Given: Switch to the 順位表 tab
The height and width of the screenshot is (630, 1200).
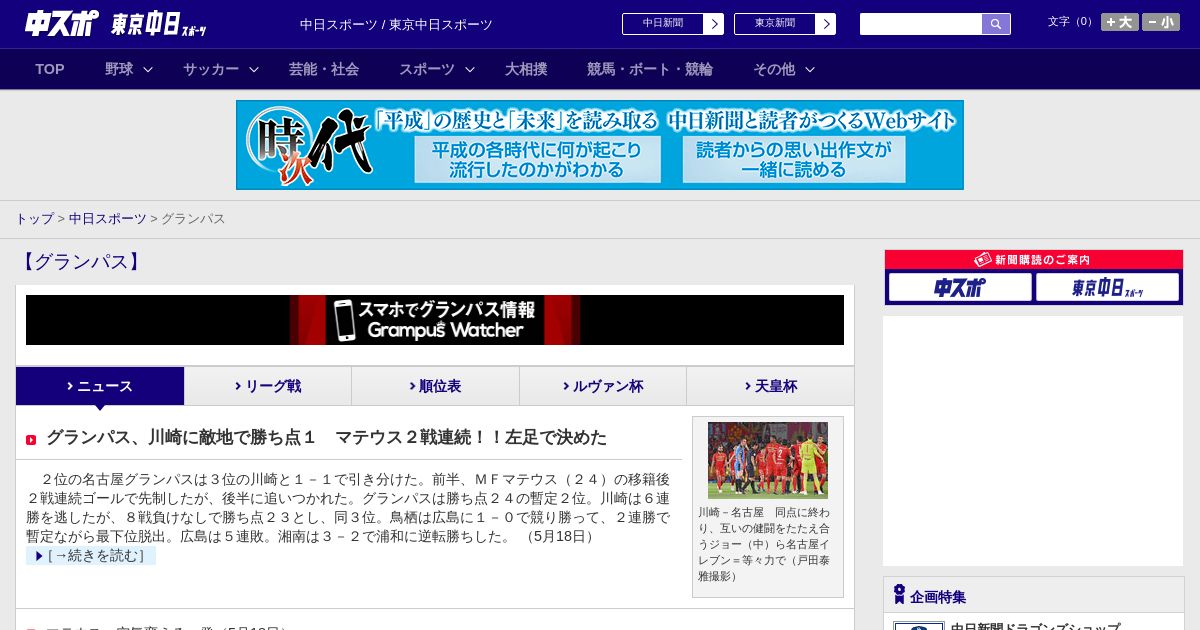Looking at the screenshot, I should point(435,386).
